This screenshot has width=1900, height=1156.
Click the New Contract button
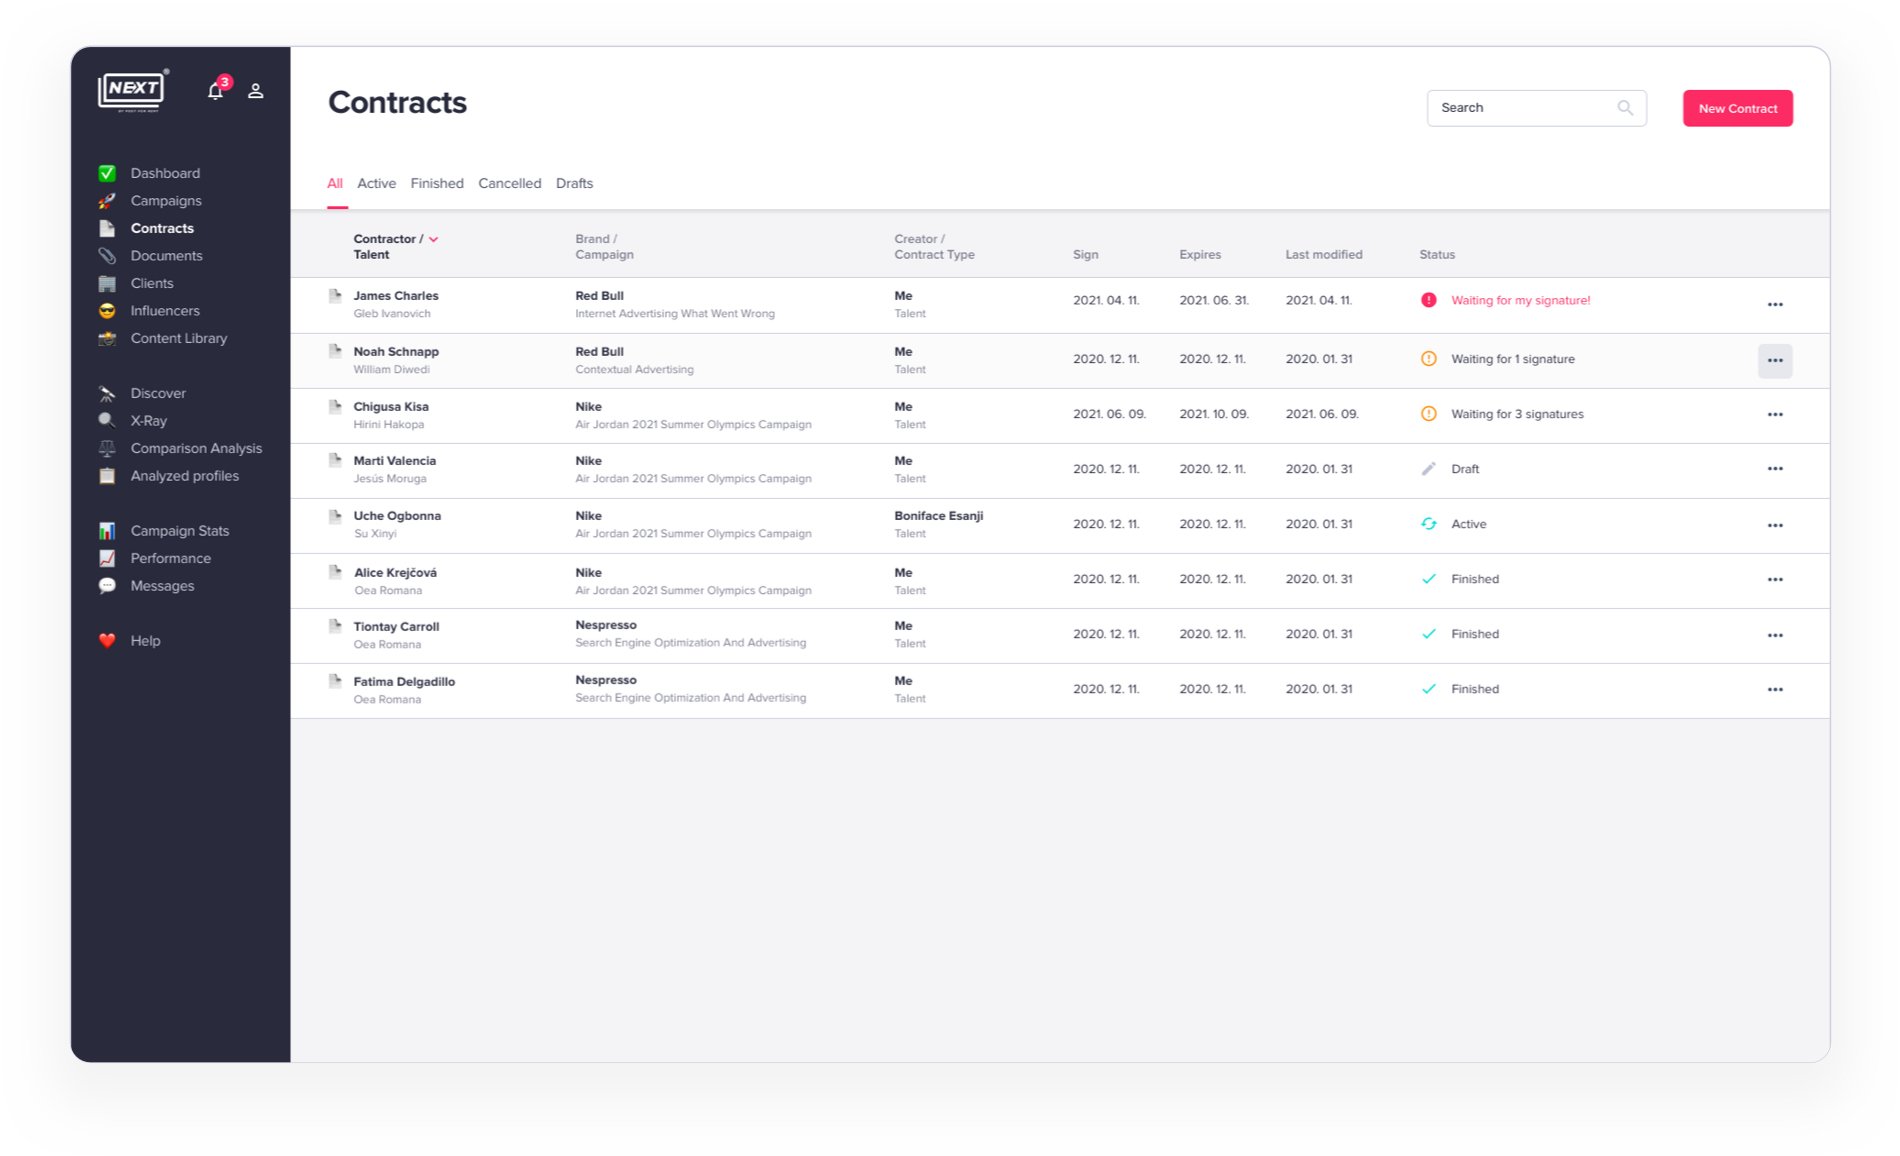1737,108
